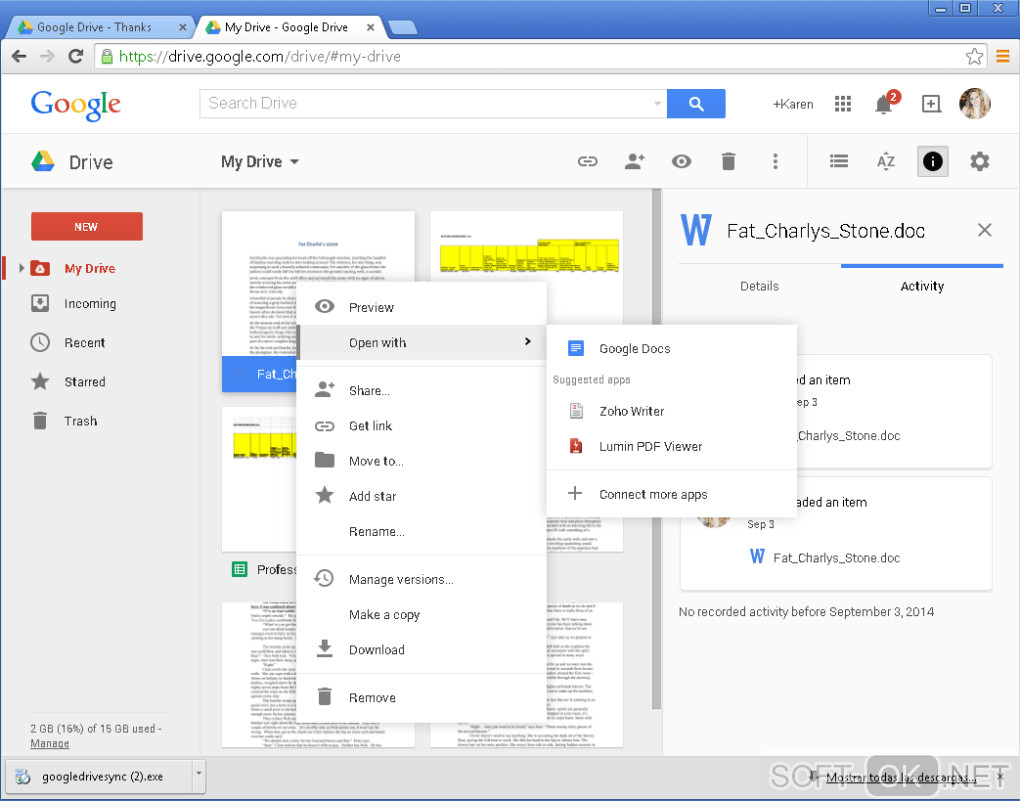This screenshot has height=801, width=1020.
Task: Open the More actions vertical dots
Action: coord(775,161)
